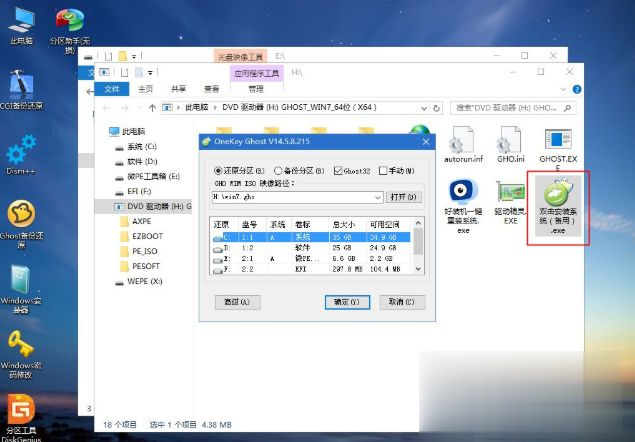Launch the DiskGenius 分区工具 icon

21,417
